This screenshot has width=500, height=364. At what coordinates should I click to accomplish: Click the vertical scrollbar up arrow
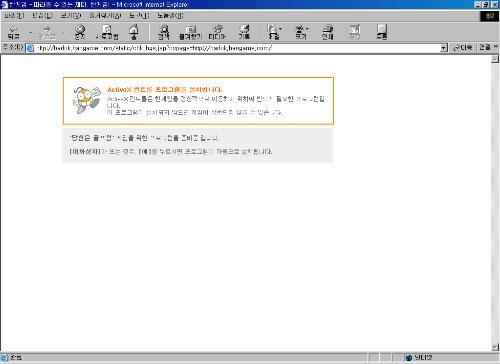tap(495, 59)
